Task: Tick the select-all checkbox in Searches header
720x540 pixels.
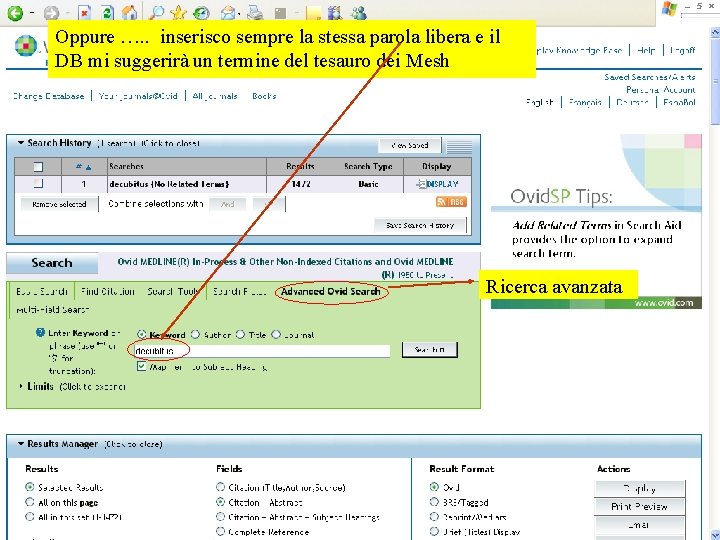Action: (39, 167)
